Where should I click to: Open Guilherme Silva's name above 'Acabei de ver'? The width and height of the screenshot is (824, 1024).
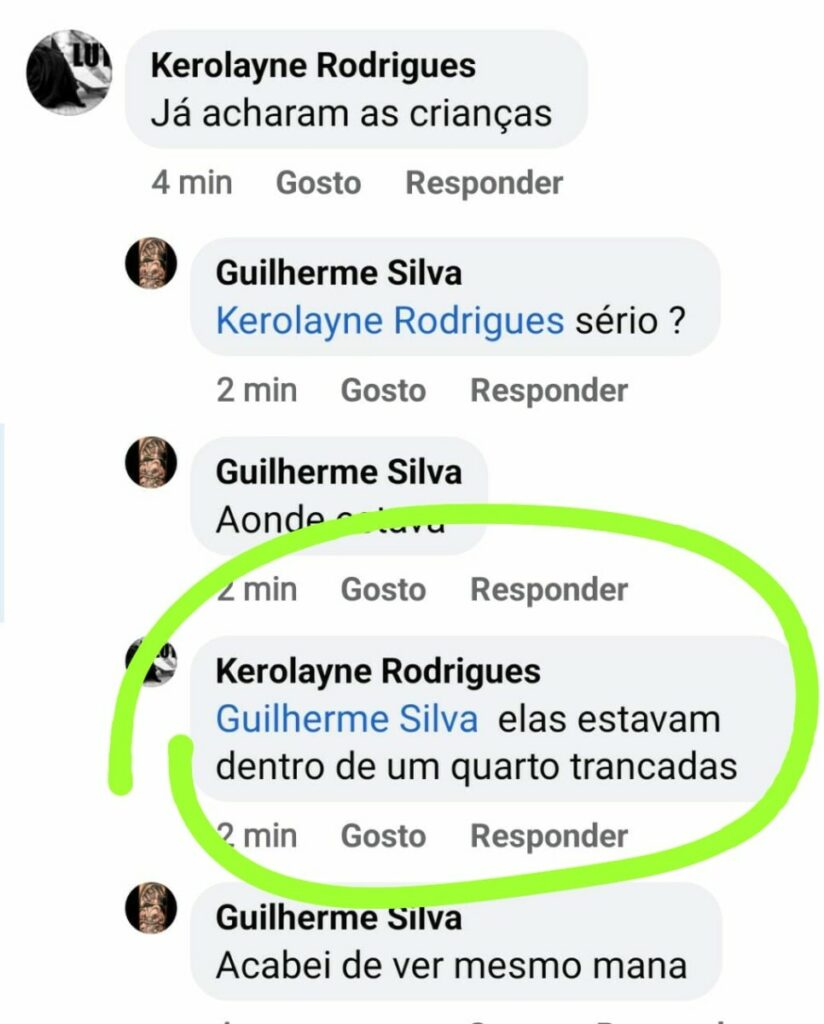tap(339, 918)
